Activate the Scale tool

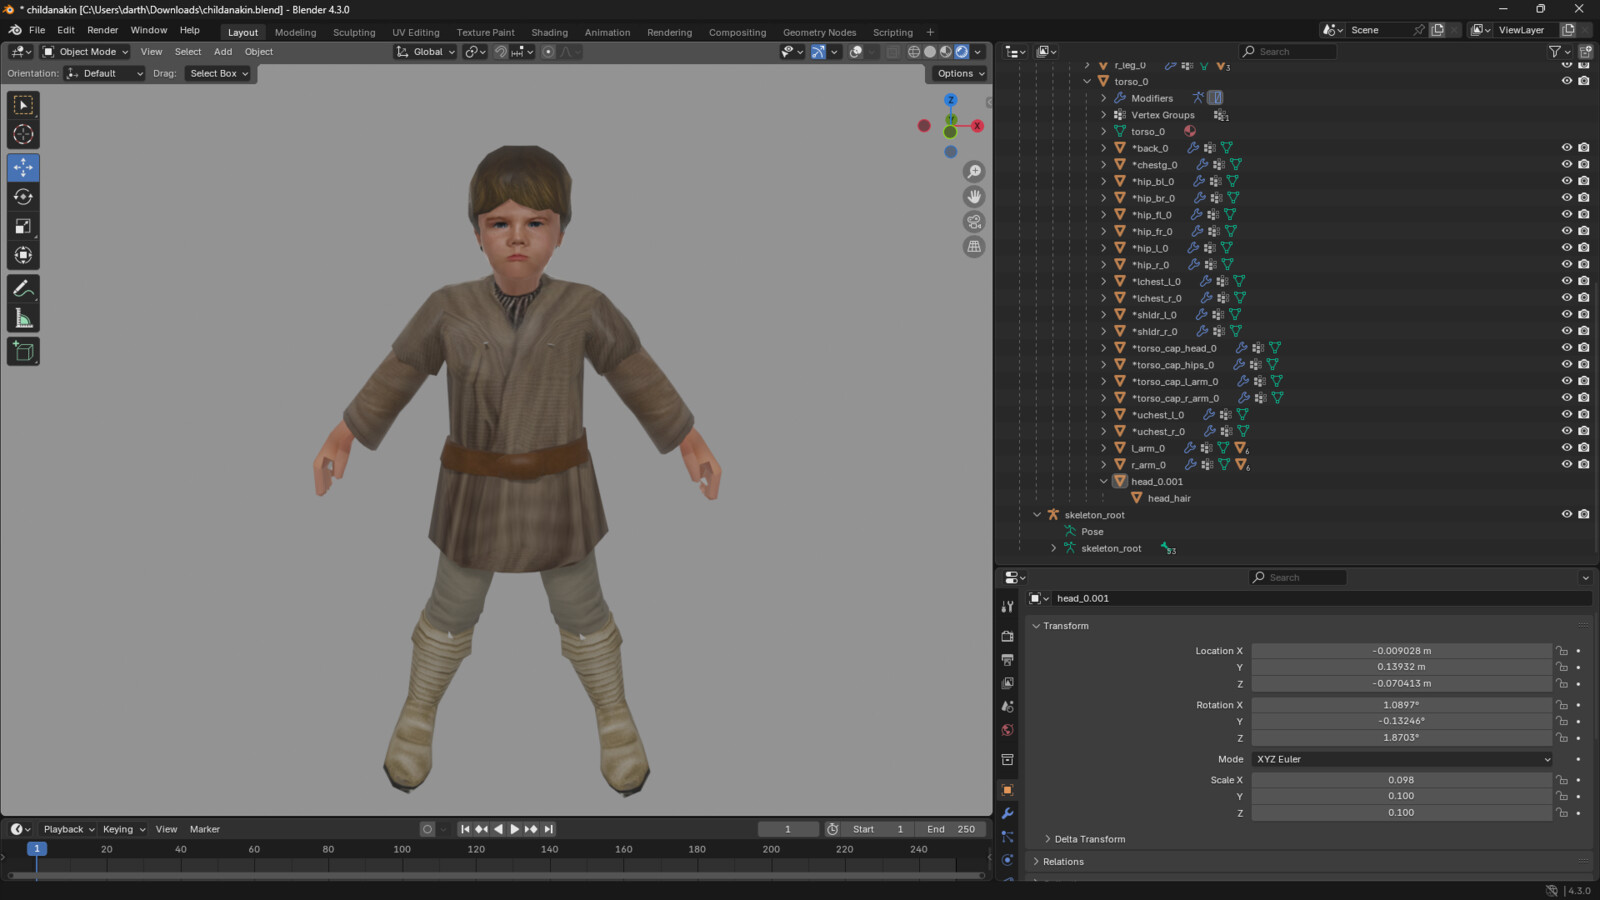pyautogui.click(x=23, y=226)
